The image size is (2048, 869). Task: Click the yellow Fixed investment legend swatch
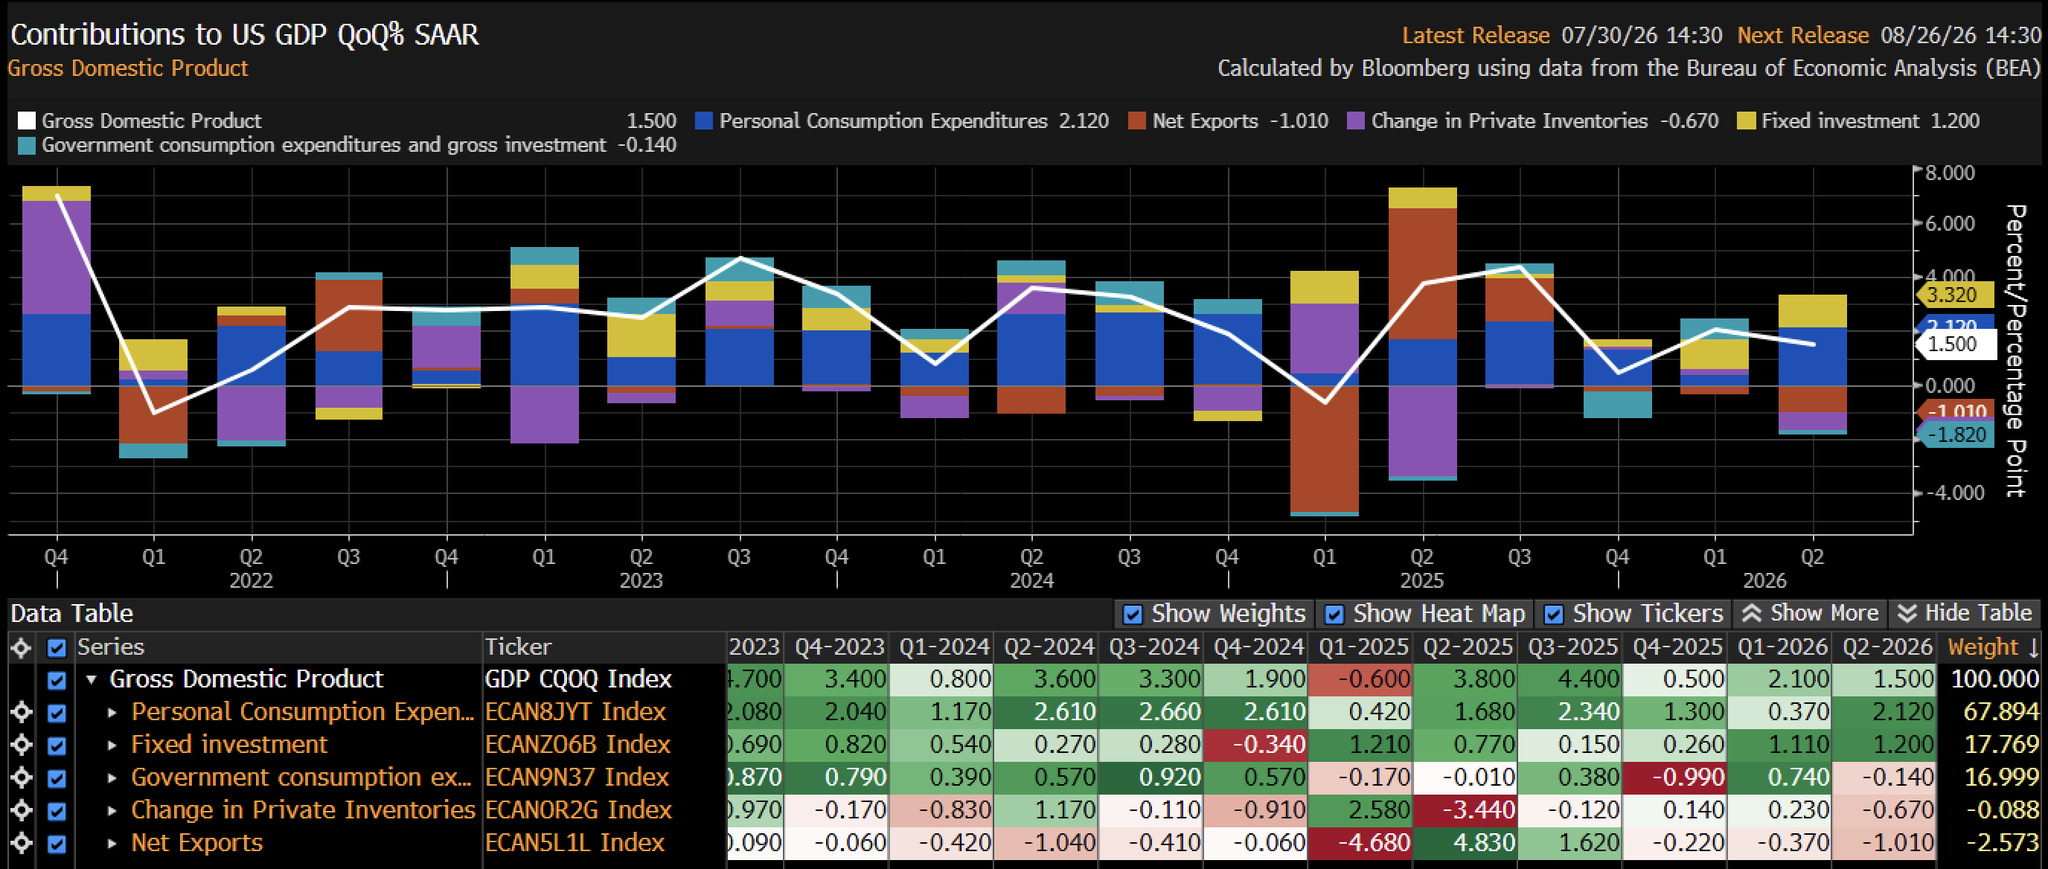[1746, 121]
